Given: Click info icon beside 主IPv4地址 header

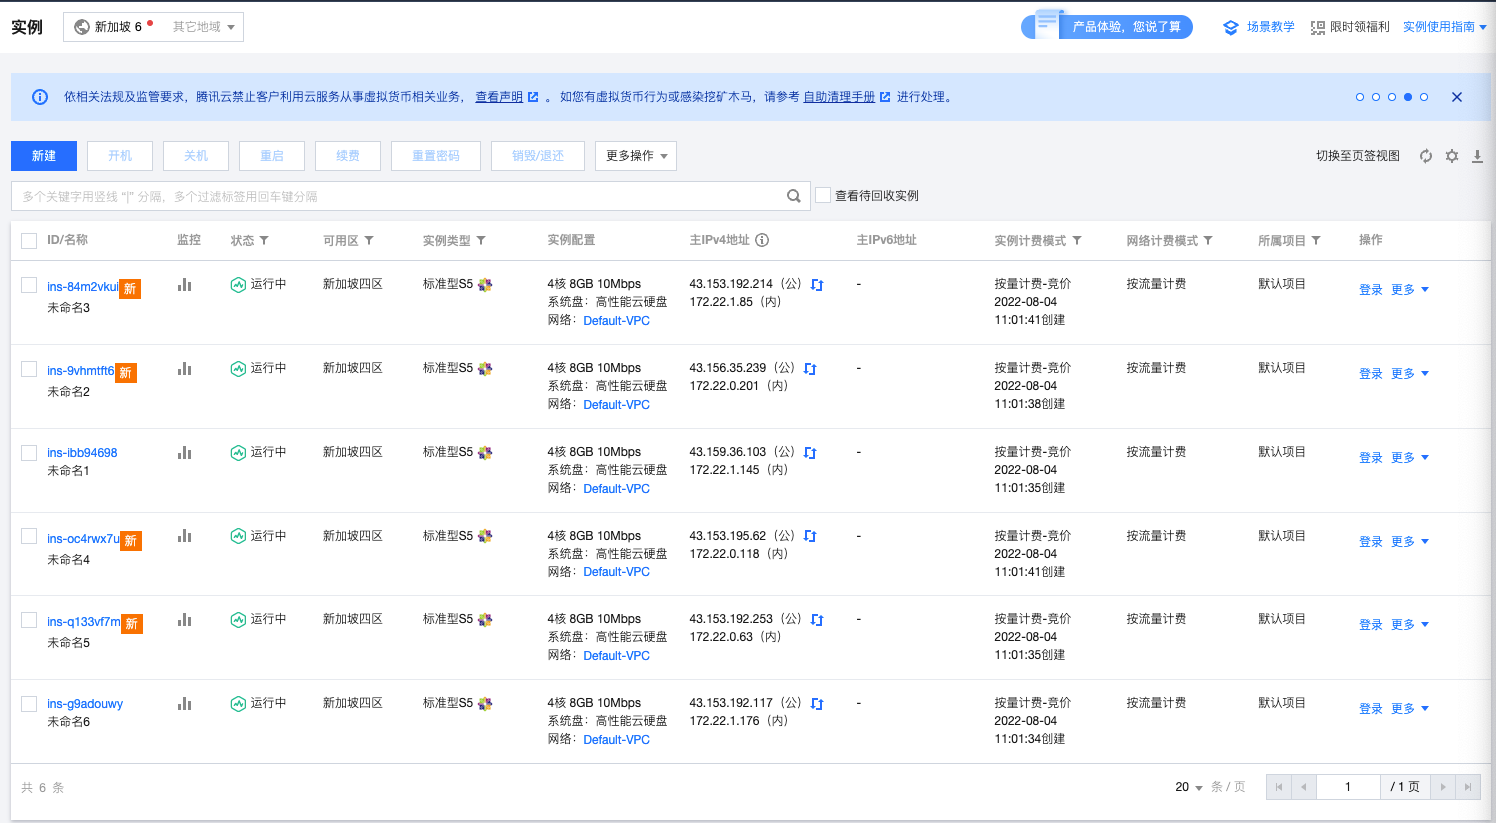Looking at the screenshot, I should point(762,240).
